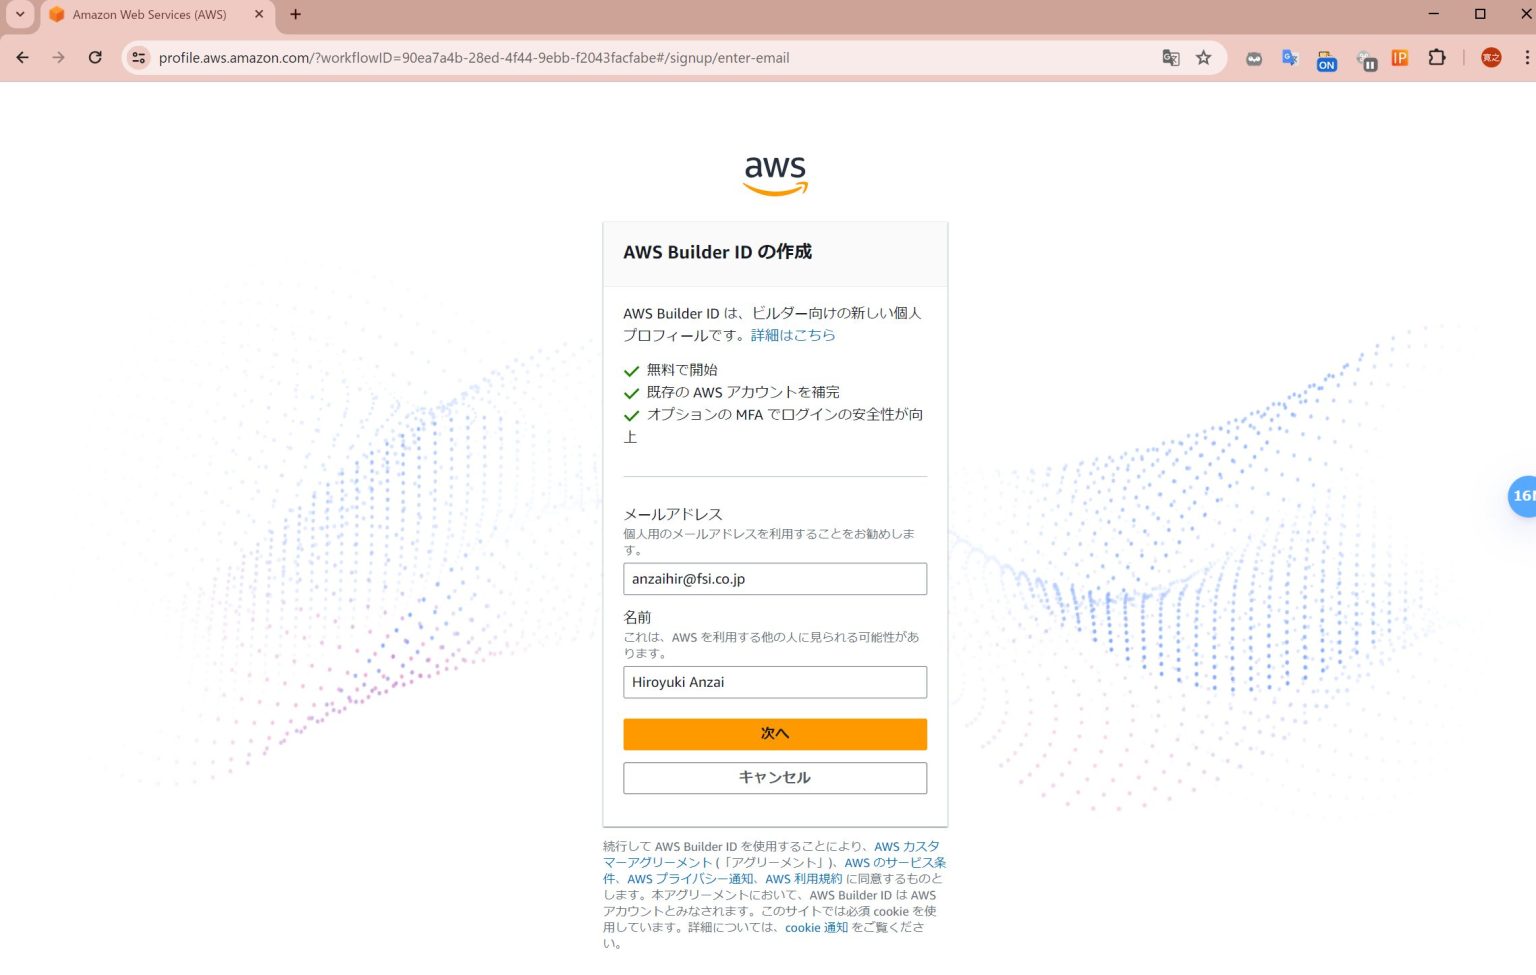Viewport: 1536px width, 975px height.
Task: Cancel signup with the キャンセル button
Action: click(775, 777)
